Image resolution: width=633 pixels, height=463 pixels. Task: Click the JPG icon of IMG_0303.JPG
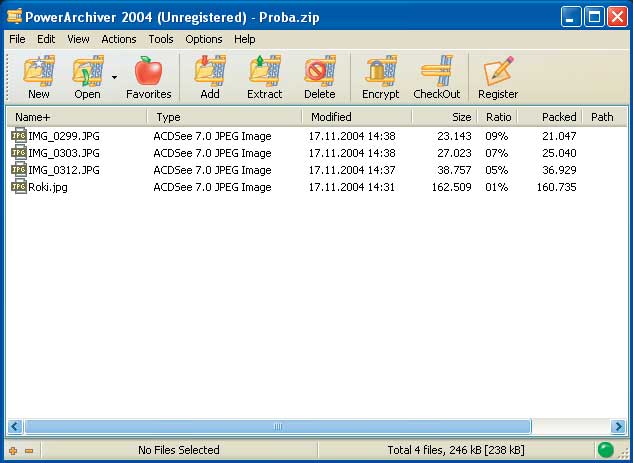(x=19, y=153)
